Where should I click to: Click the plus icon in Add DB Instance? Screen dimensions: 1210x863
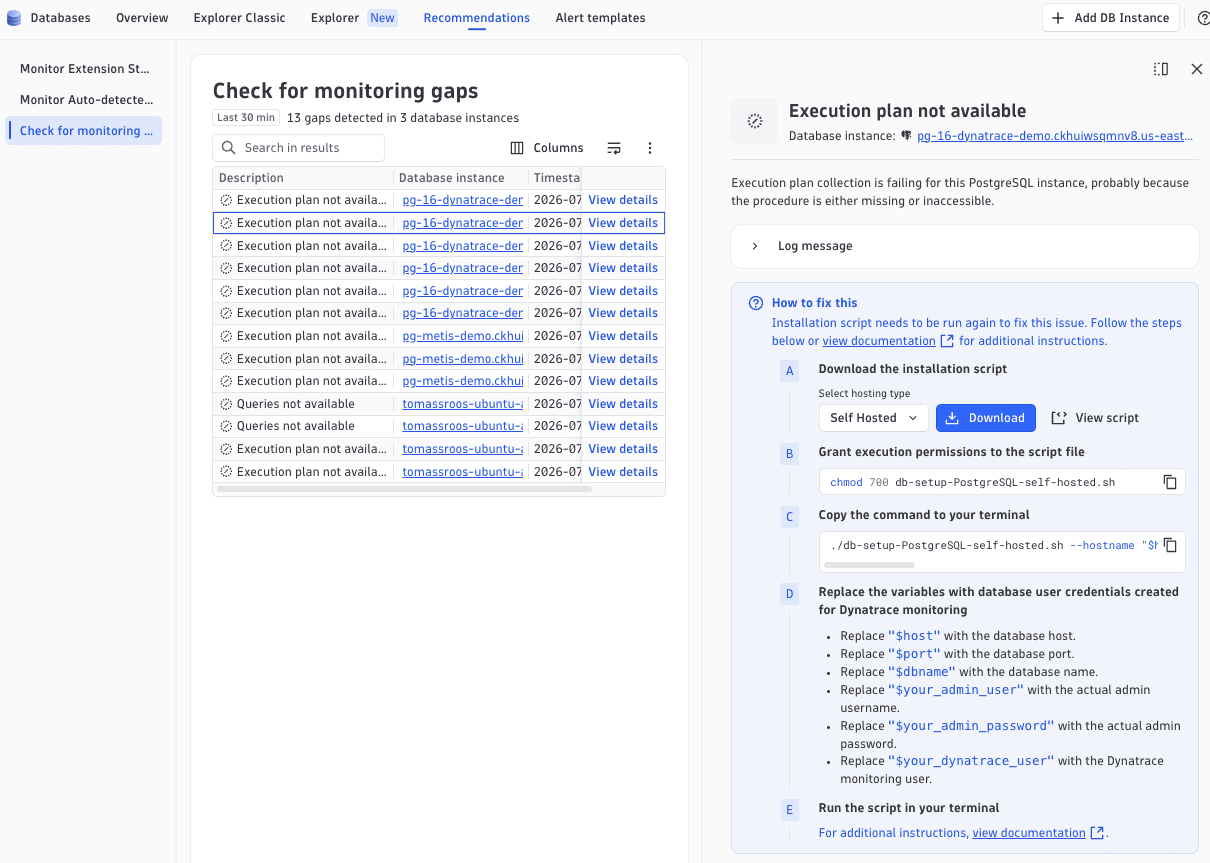(1058, 18)
